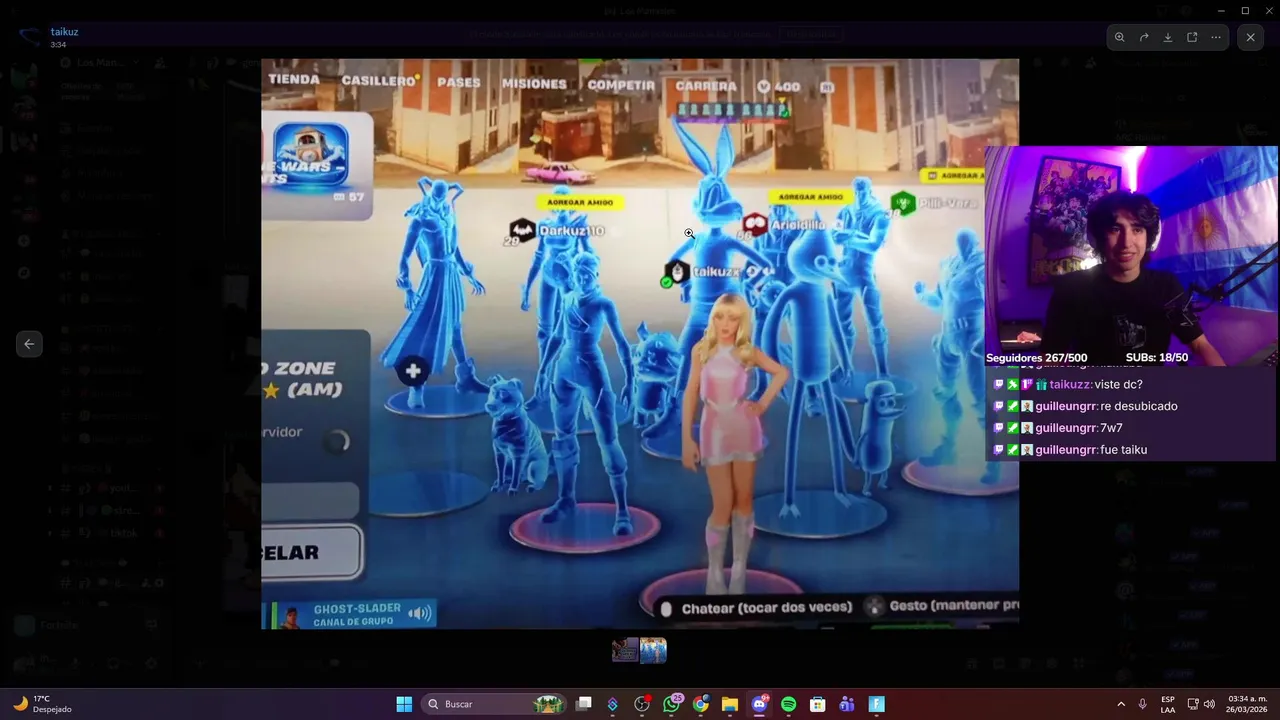Select the first thumbnail in the image carousel

625,650
